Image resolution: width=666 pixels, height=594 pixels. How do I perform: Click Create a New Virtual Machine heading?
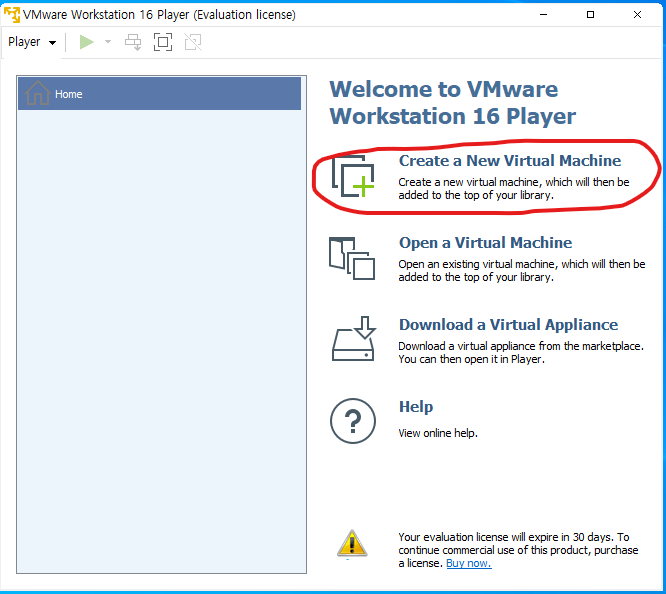[510, 161]
